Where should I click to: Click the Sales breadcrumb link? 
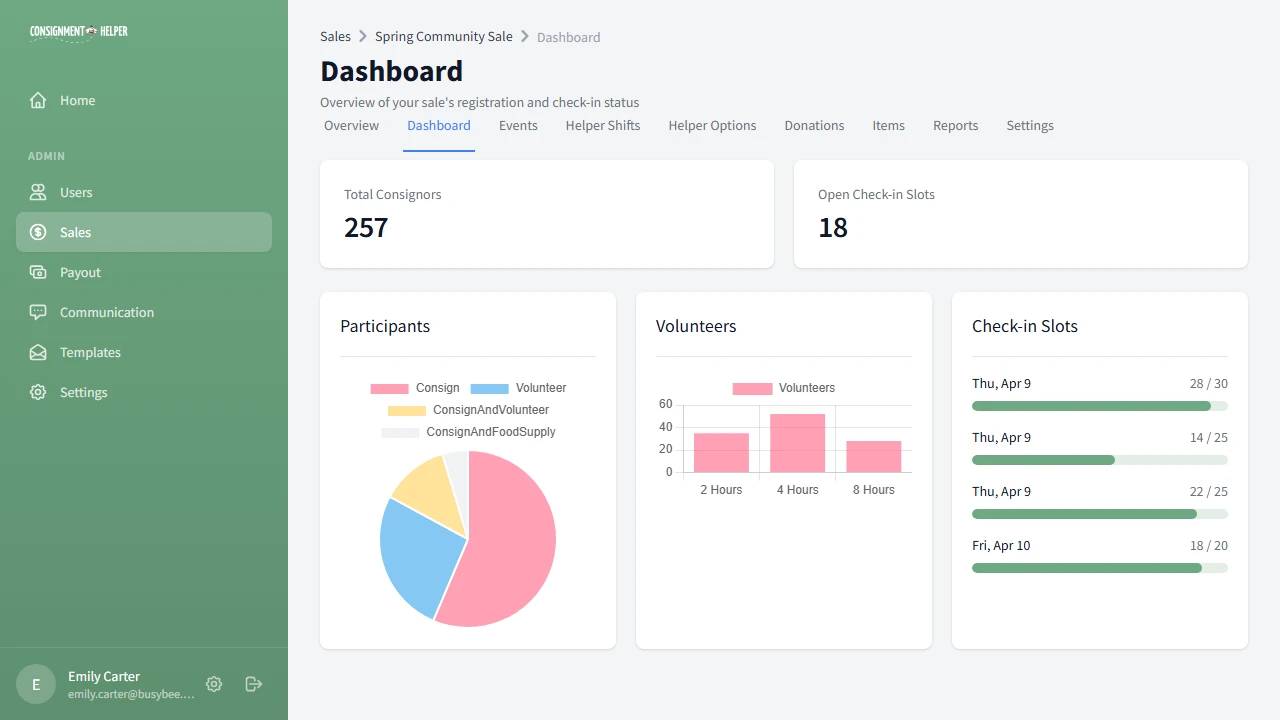335,36
